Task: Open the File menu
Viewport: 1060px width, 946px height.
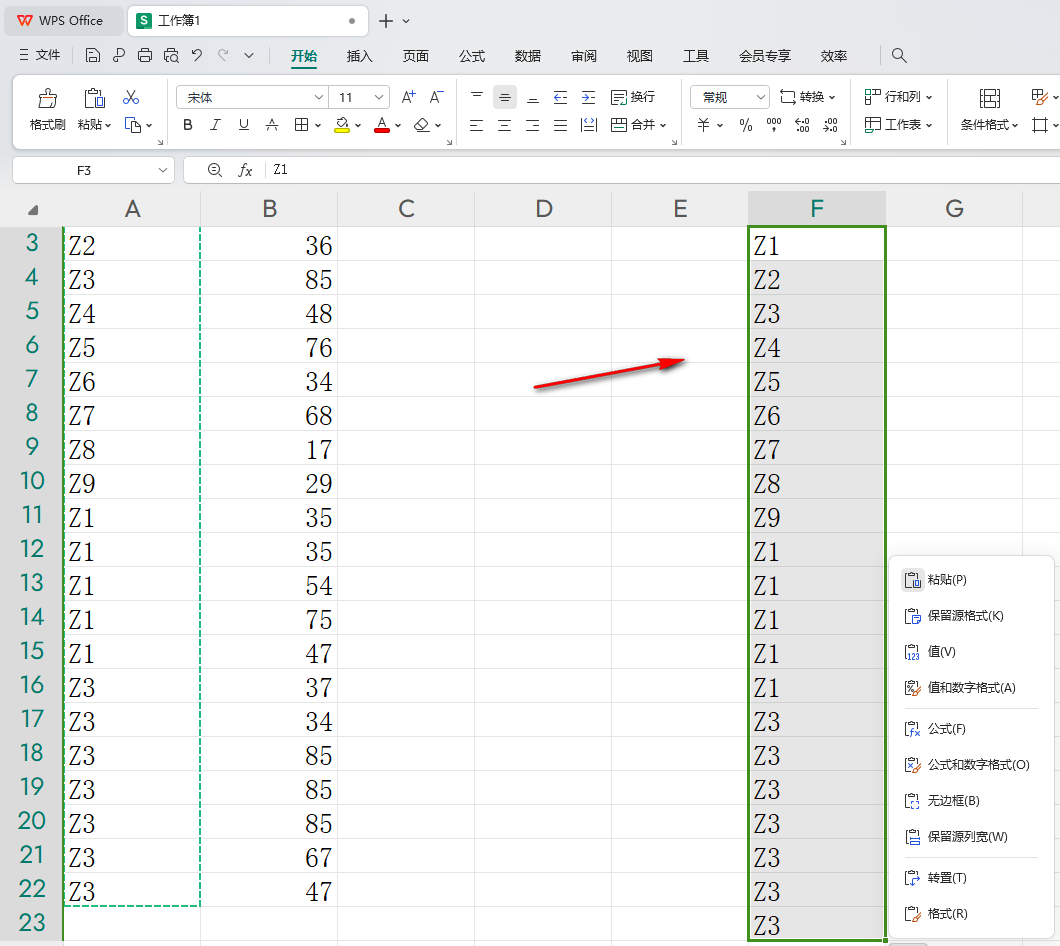Action: (x=39, y=55)
